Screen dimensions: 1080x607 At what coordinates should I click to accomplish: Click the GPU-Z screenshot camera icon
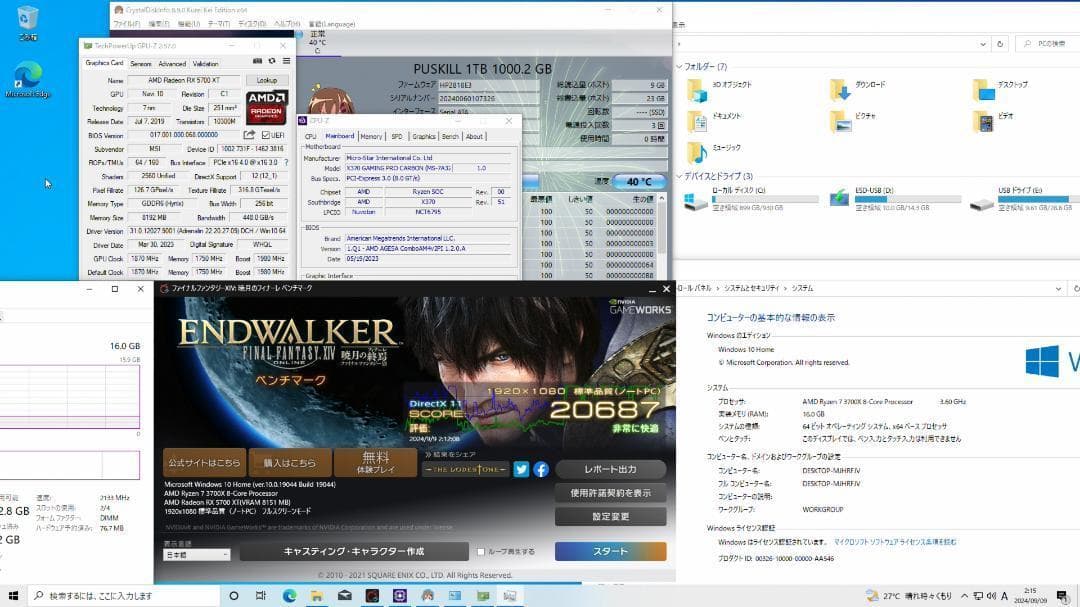(257, 62)
